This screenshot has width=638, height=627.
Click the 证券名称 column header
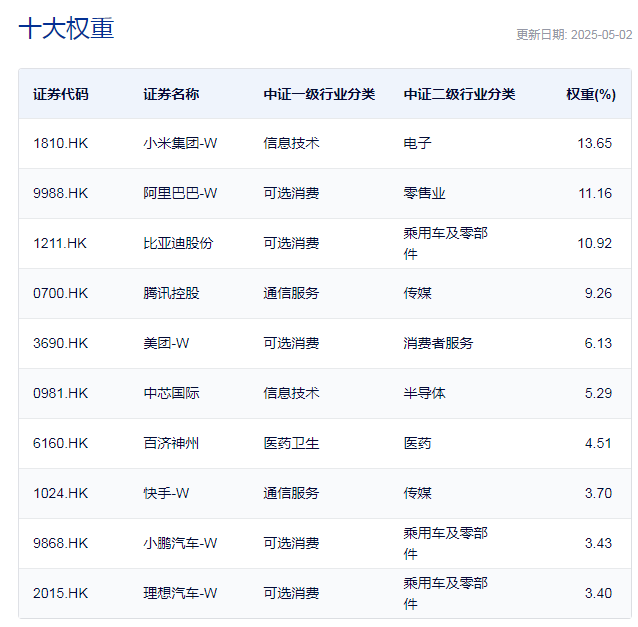[171, 94]
